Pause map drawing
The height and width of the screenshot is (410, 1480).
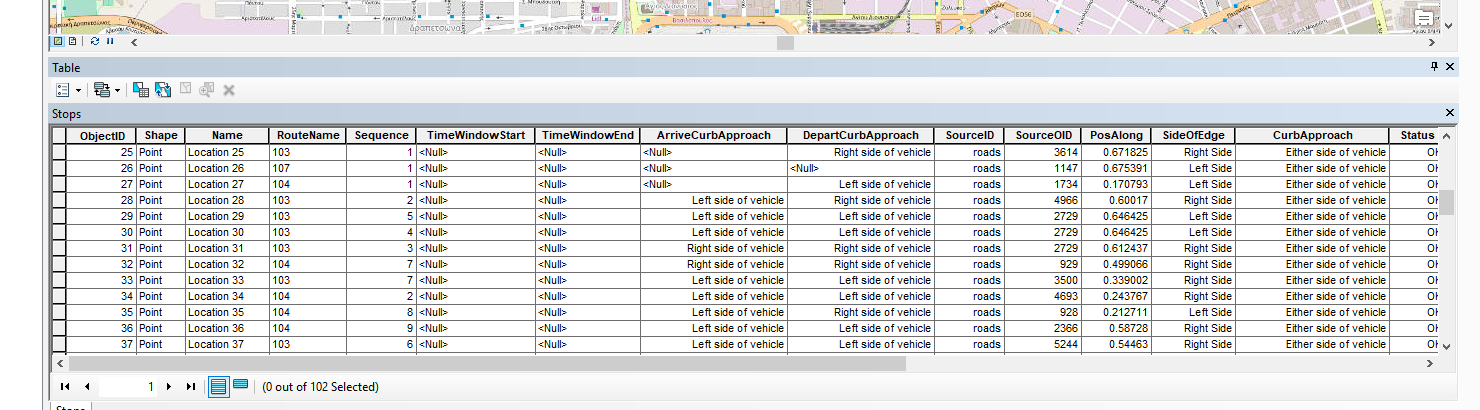tap(109, 42)
